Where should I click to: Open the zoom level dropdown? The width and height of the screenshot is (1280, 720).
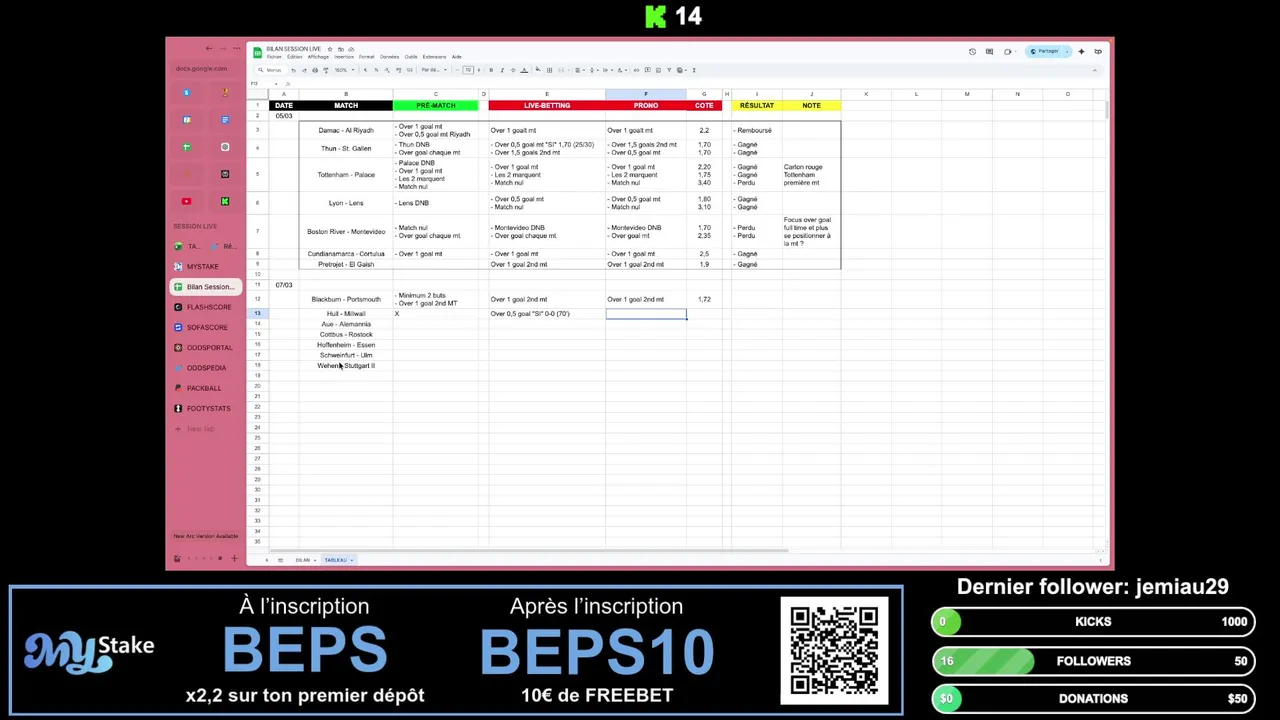[344, 70]
